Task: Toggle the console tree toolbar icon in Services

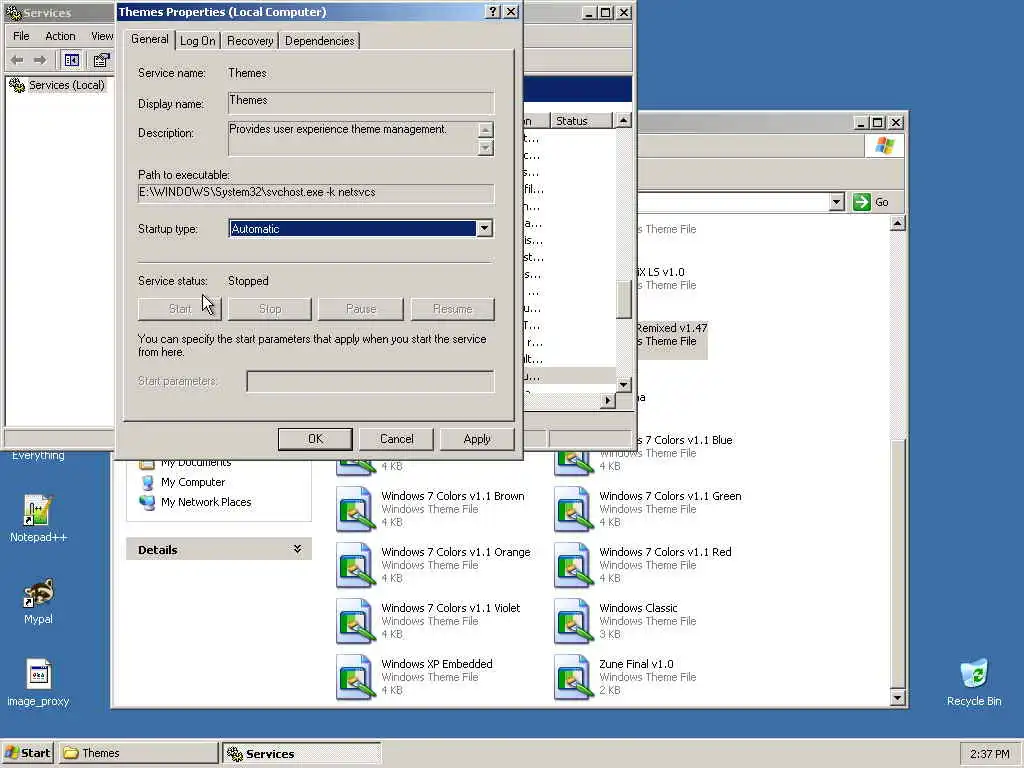Action: pyautogui.click(x=71, y=60)
